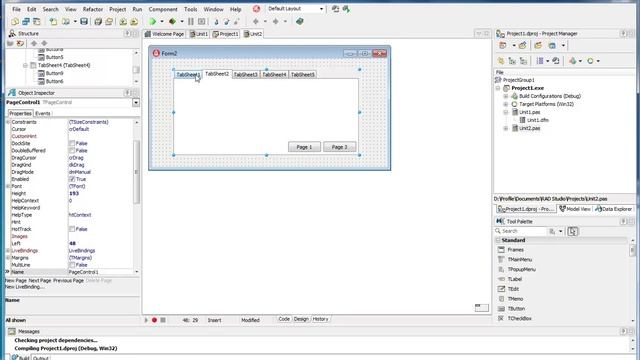Screen dimensions: 640x360
Task: Open the Default Layout dropdown
Action: (321, 9)
